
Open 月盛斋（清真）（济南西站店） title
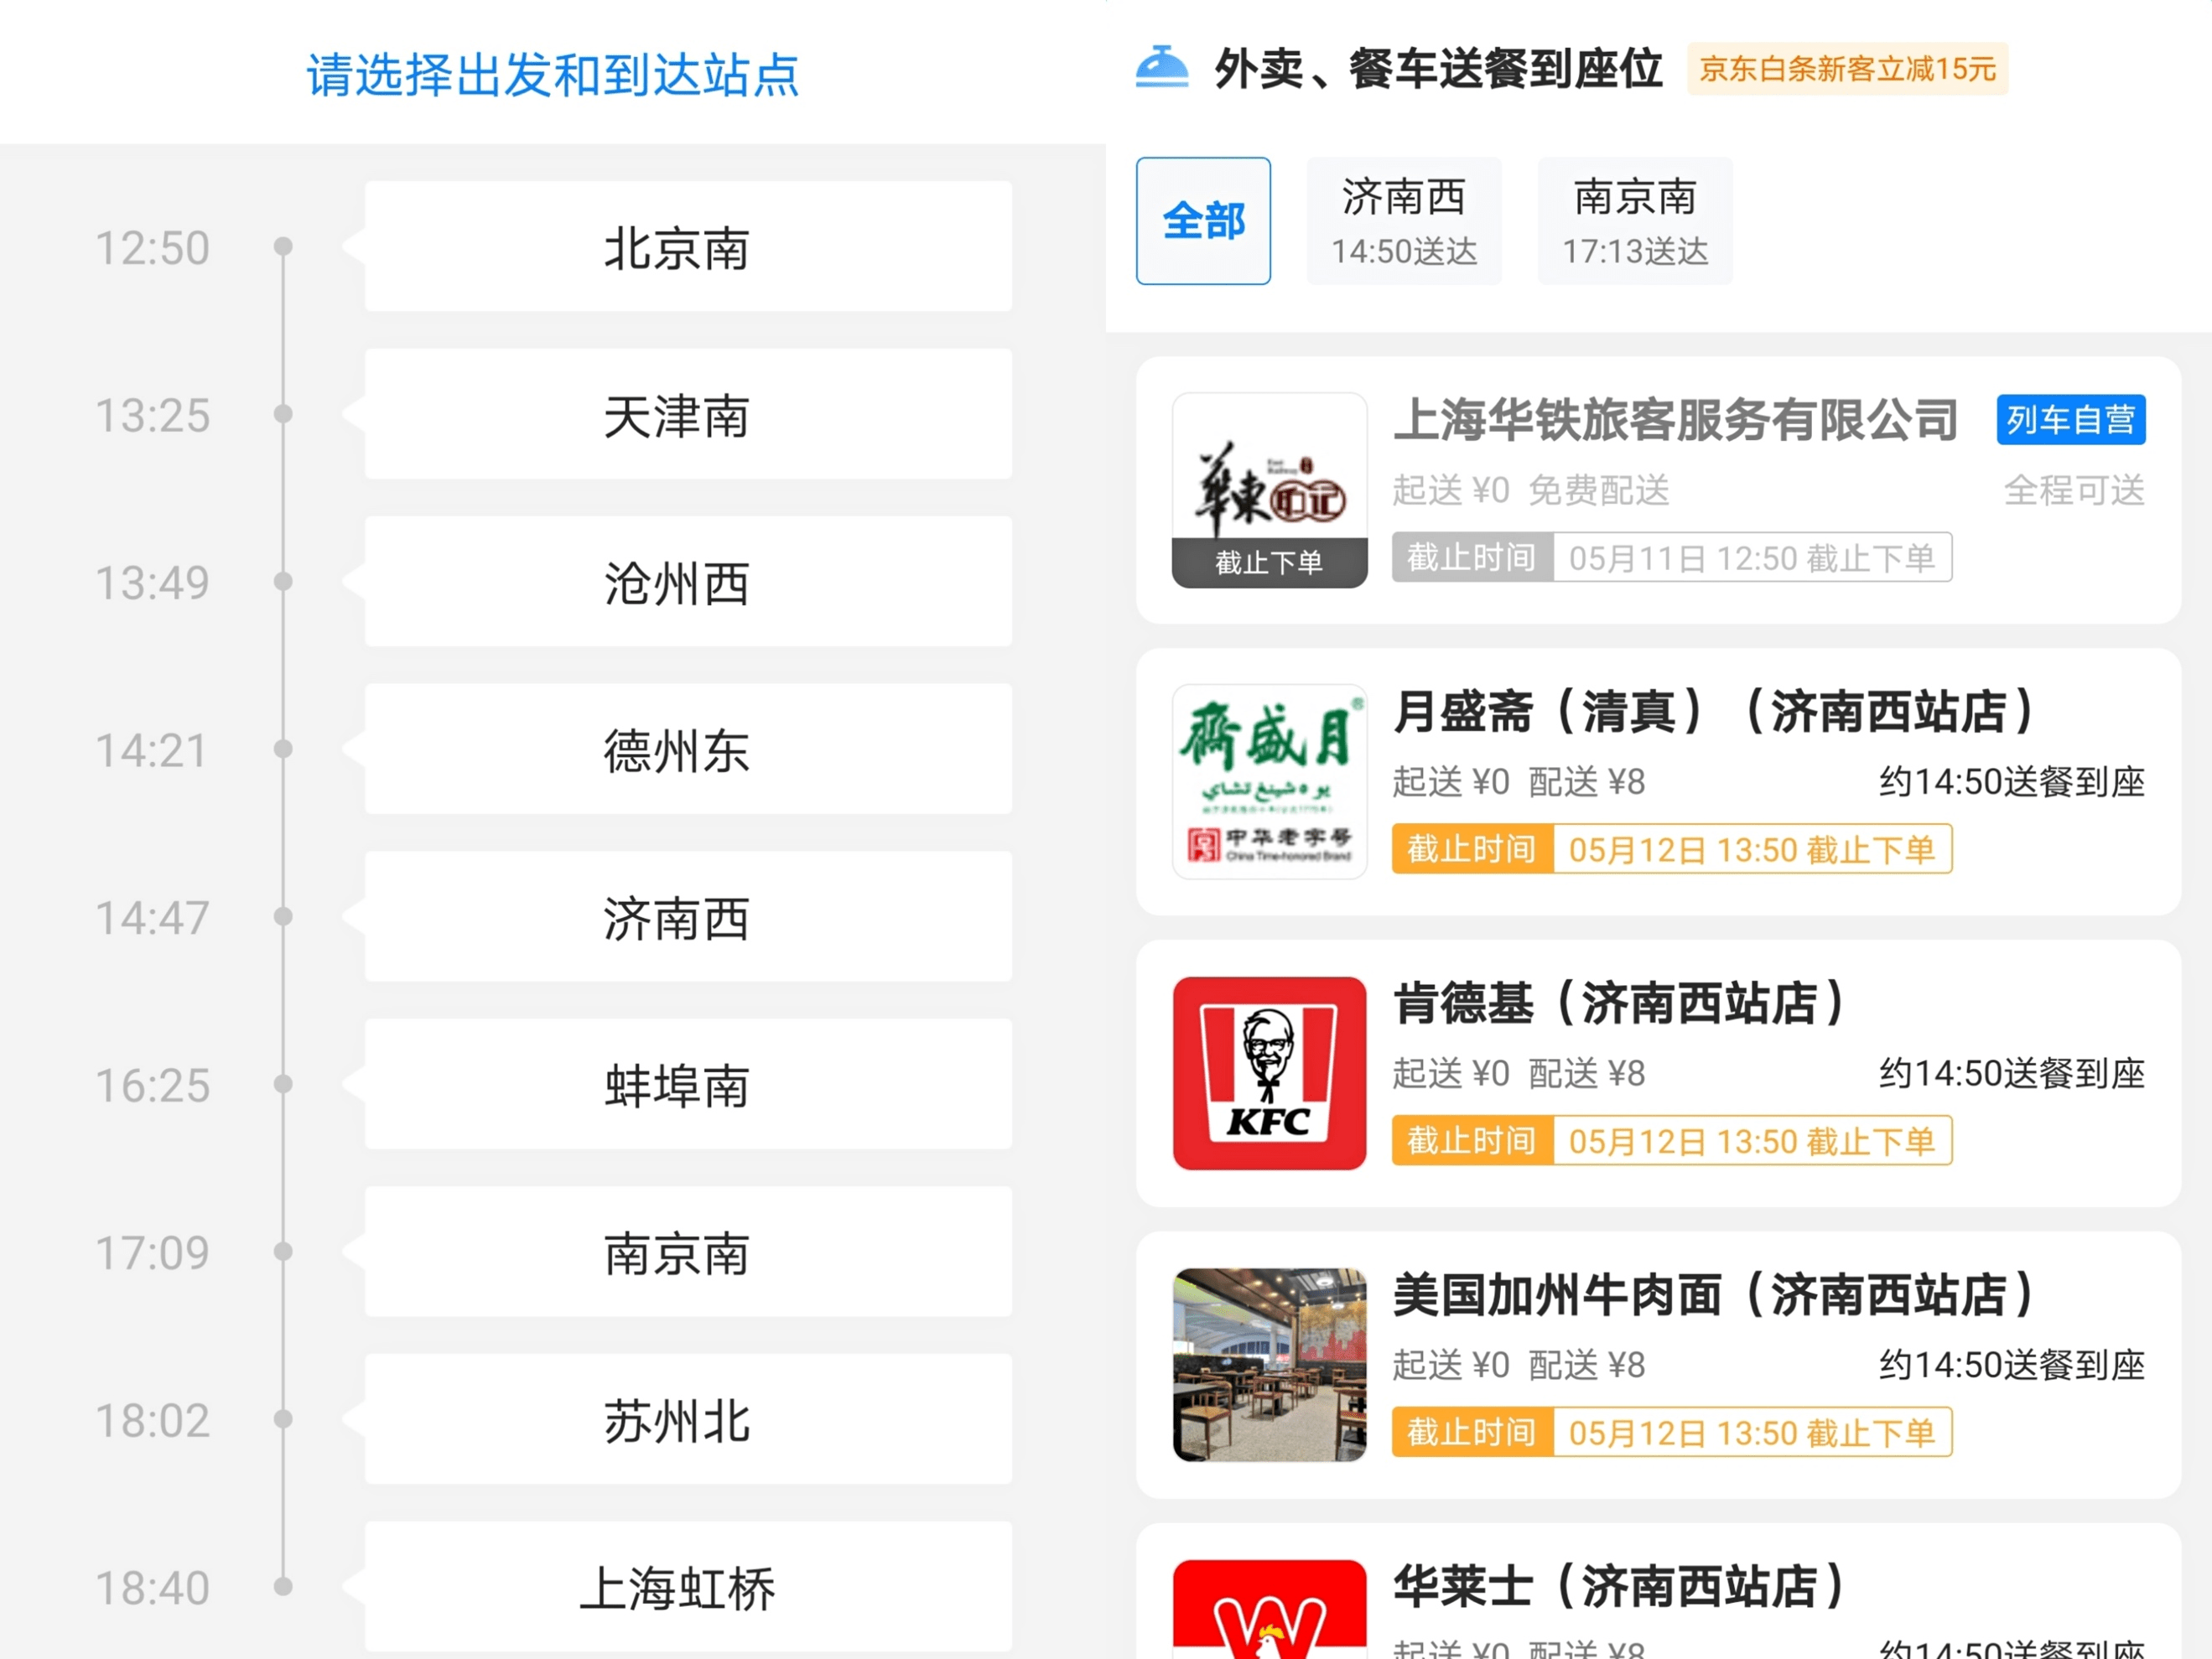pyautogui.click(x=1714, y=712)
